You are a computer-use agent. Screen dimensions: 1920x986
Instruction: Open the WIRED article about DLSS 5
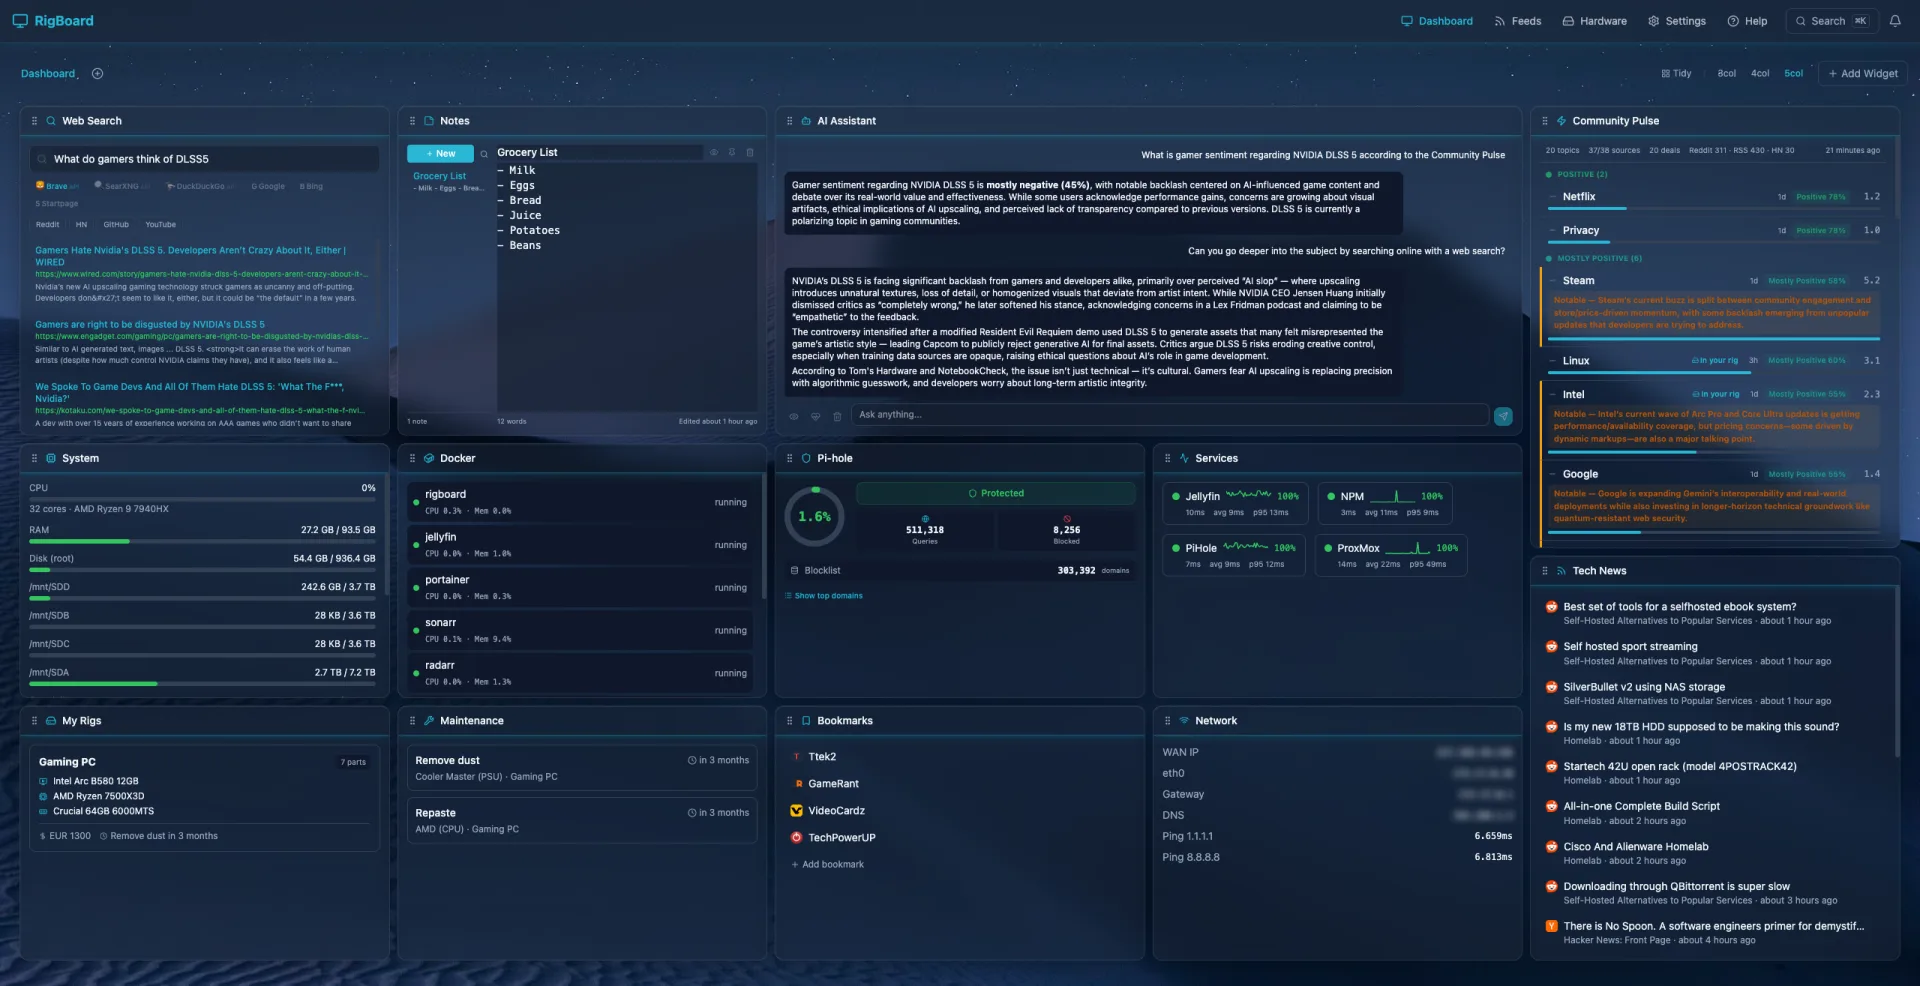click(189, 256)
